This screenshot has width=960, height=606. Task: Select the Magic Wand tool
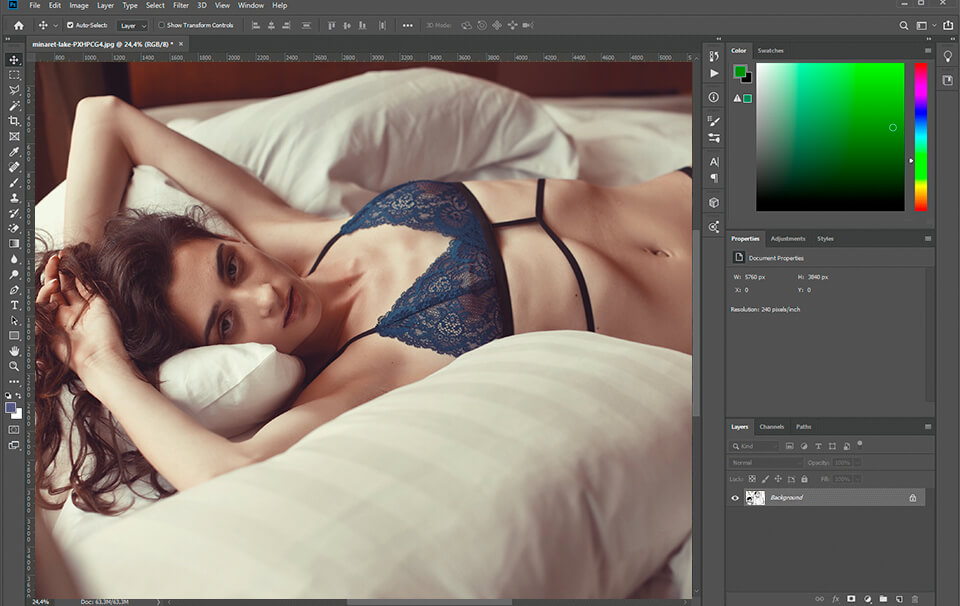14,105
